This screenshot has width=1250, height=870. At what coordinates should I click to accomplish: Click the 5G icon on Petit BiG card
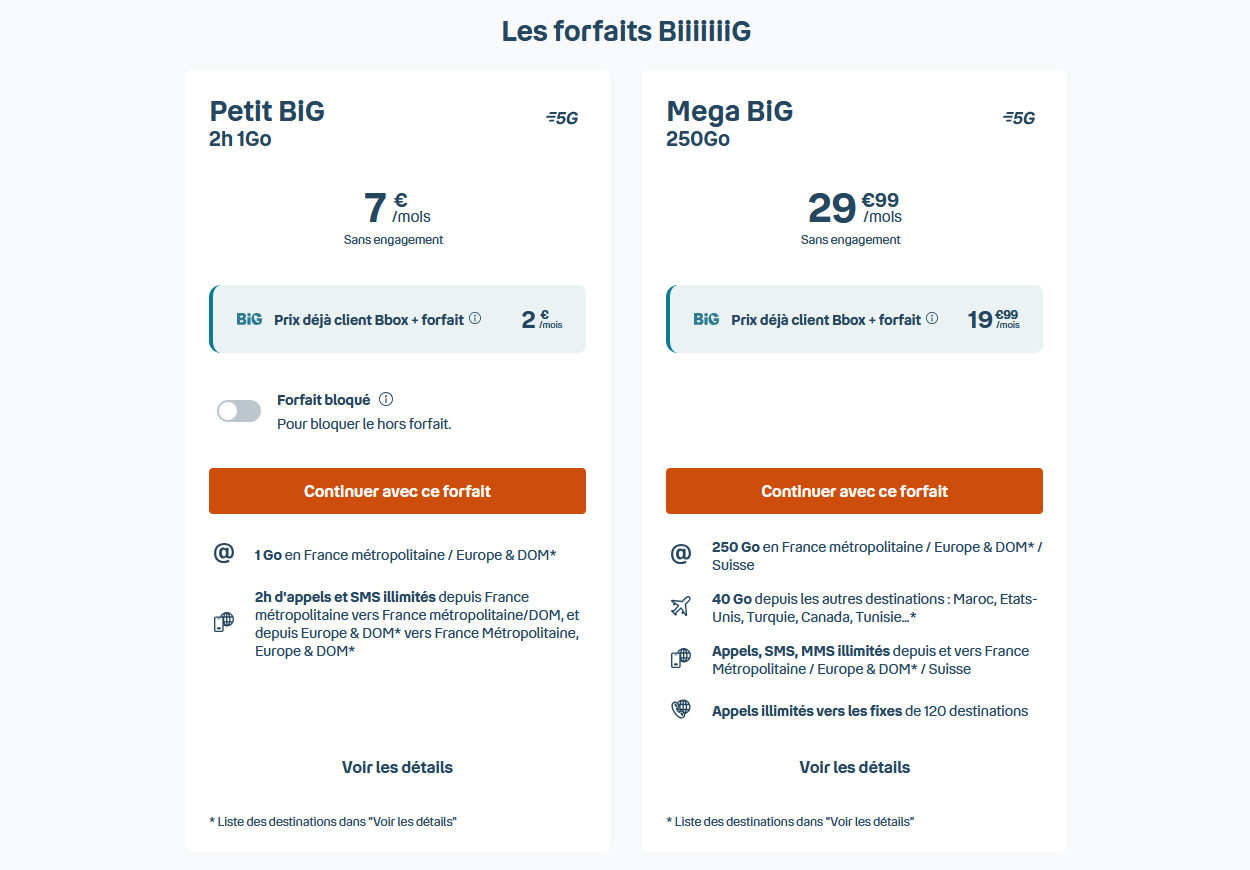(x=562, y=118)
